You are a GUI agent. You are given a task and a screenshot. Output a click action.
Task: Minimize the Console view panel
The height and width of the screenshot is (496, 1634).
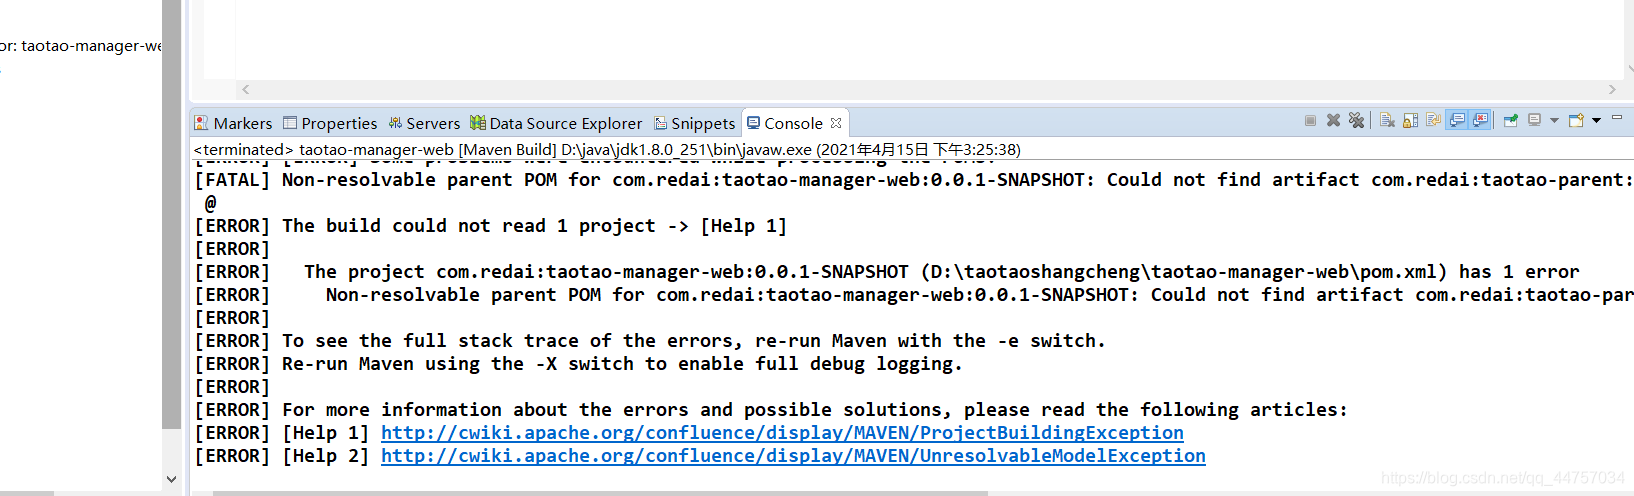click(1617, 118)
